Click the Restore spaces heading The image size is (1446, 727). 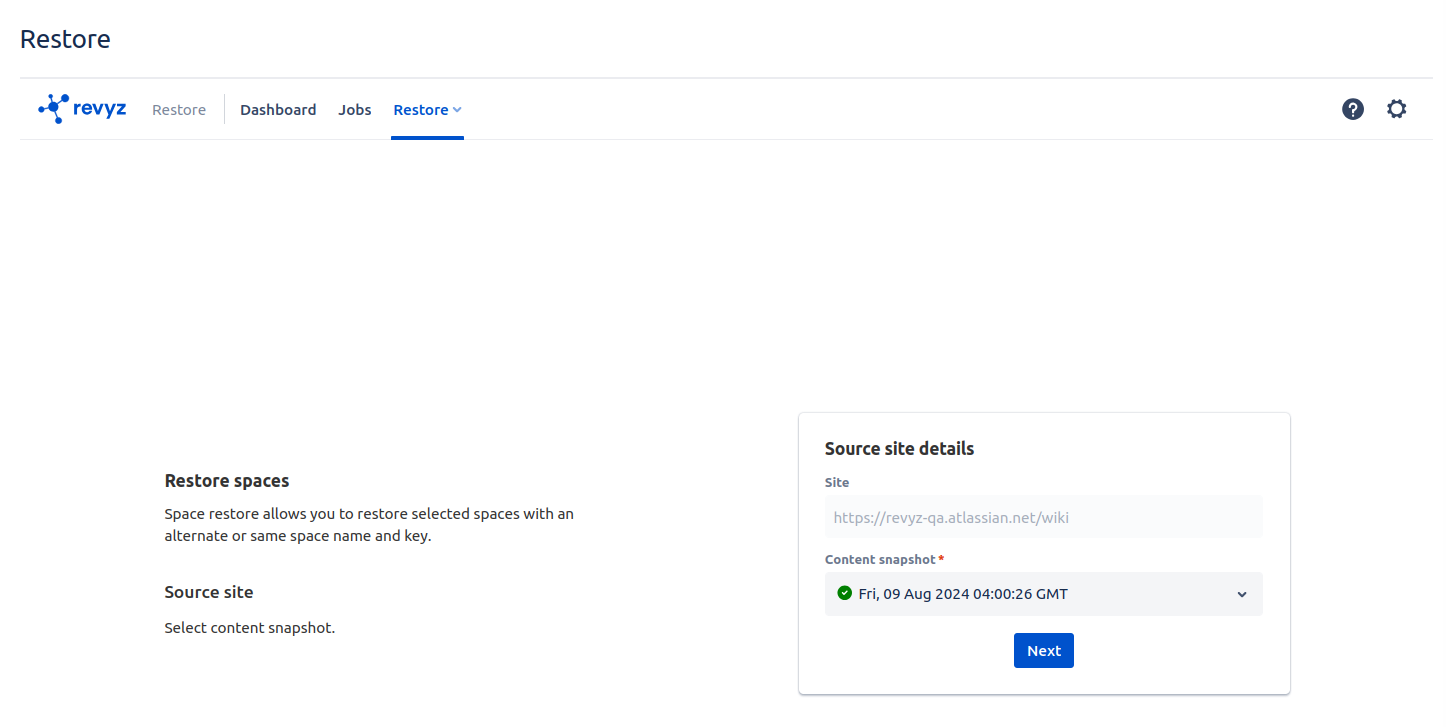pos(226,481)
